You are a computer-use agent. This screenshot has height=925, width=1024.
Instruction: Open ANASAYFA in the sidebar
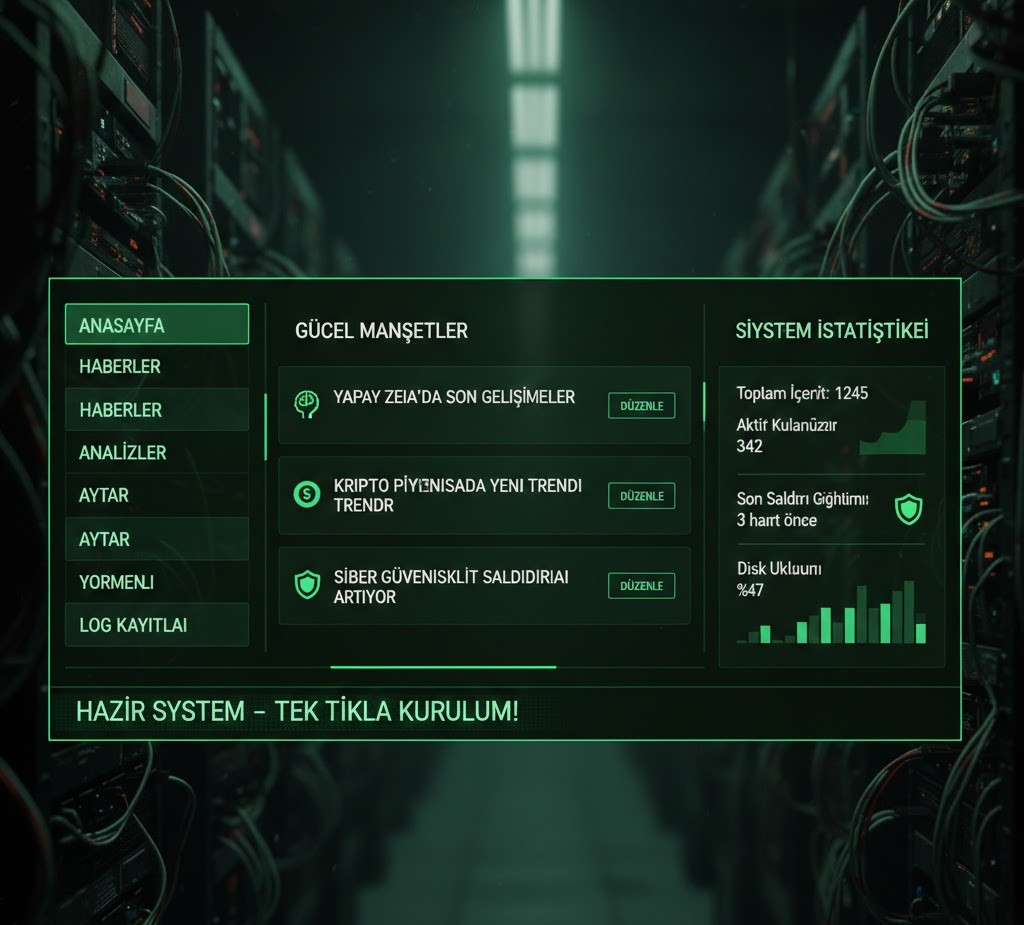pyautogui.click(x=156, y=325)
